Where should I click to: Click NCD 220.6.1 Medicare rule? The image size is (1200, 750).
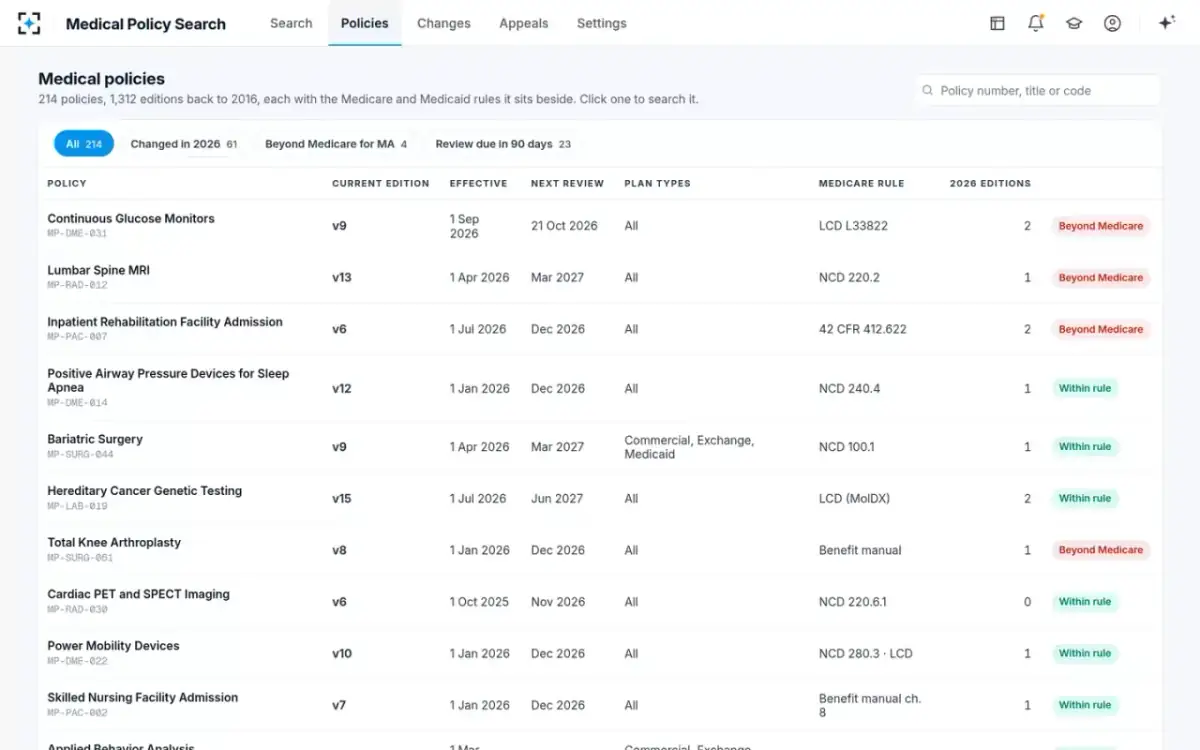(x=852, y=602)
